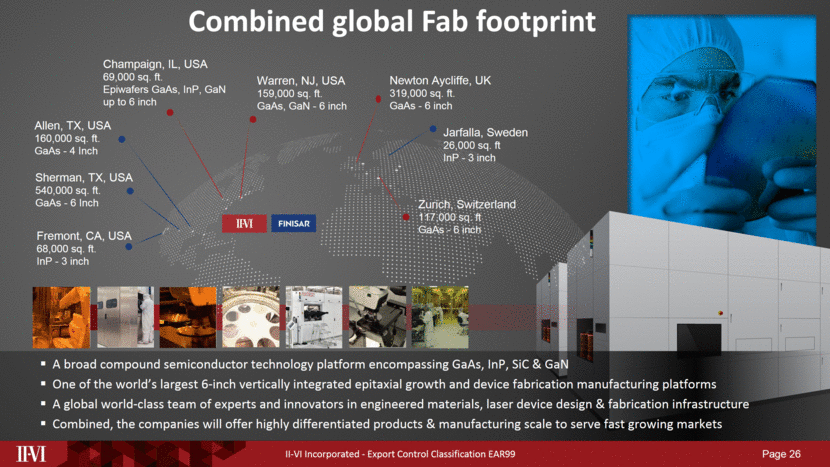Click the blue dot marker beside Allen, TX
The height and width of the screenshot is (467, 830).
pos(121,140)
